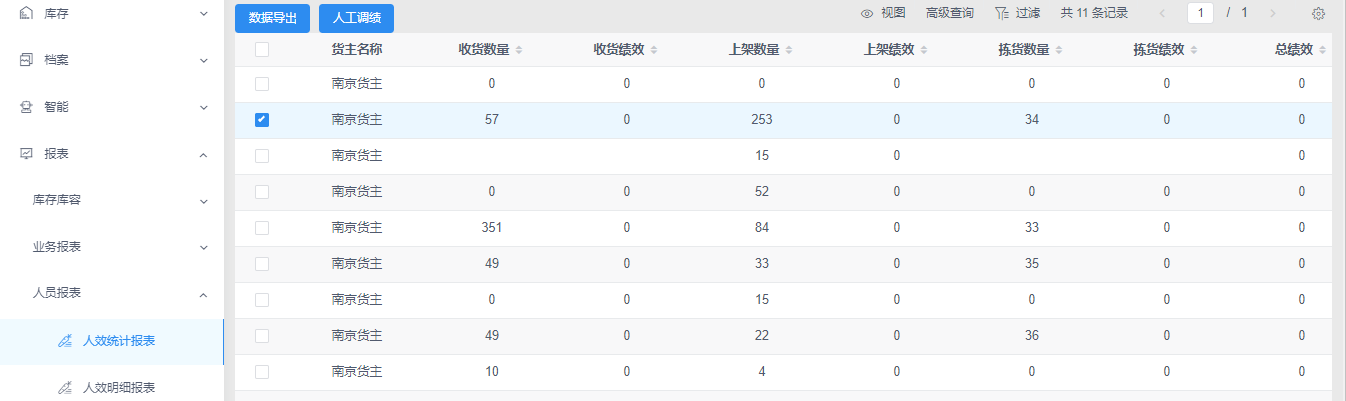Viewport: 1346px width, 401px height.
Task: Sort by 总绩效 using its sort arrows
Action: [1322, 50]
